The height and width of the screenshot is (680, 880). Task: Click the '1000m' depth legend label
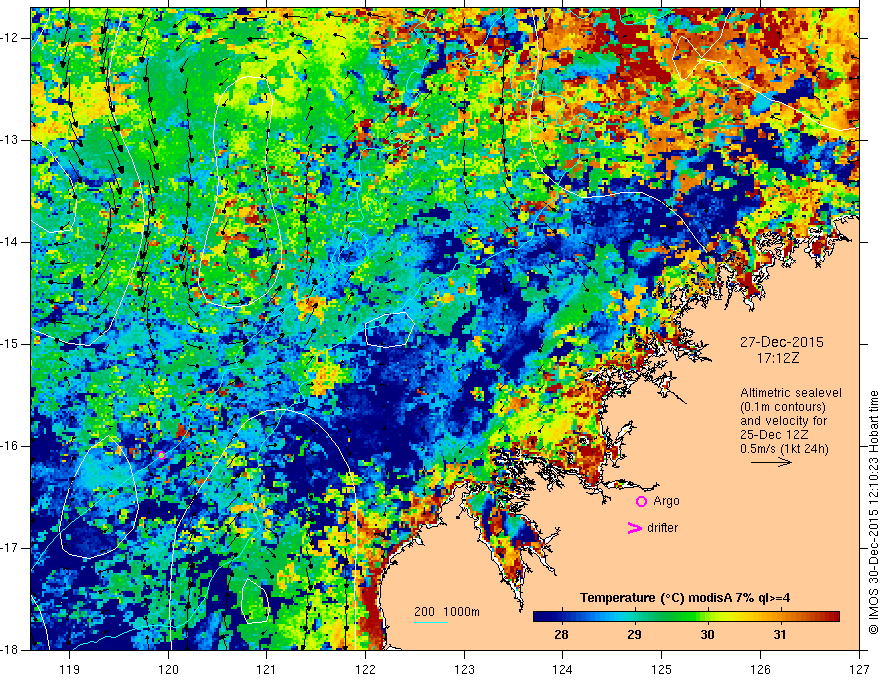tap(461, 612)
